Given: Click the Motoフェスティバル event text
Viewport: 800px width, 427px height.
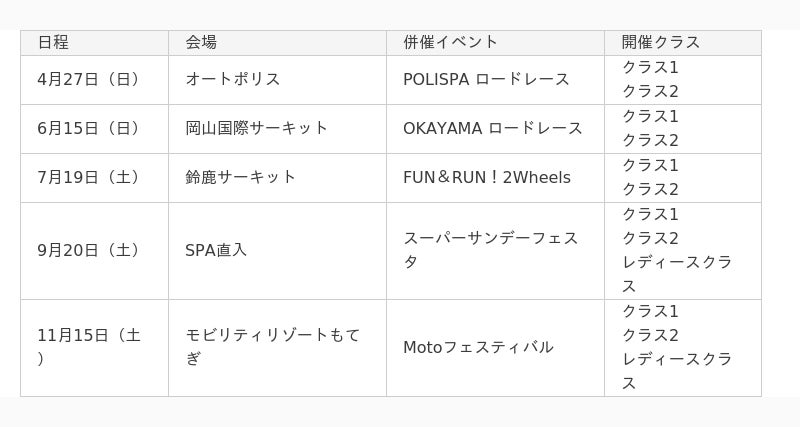Looking at the screenshot, I should click(x=478, y=347).
